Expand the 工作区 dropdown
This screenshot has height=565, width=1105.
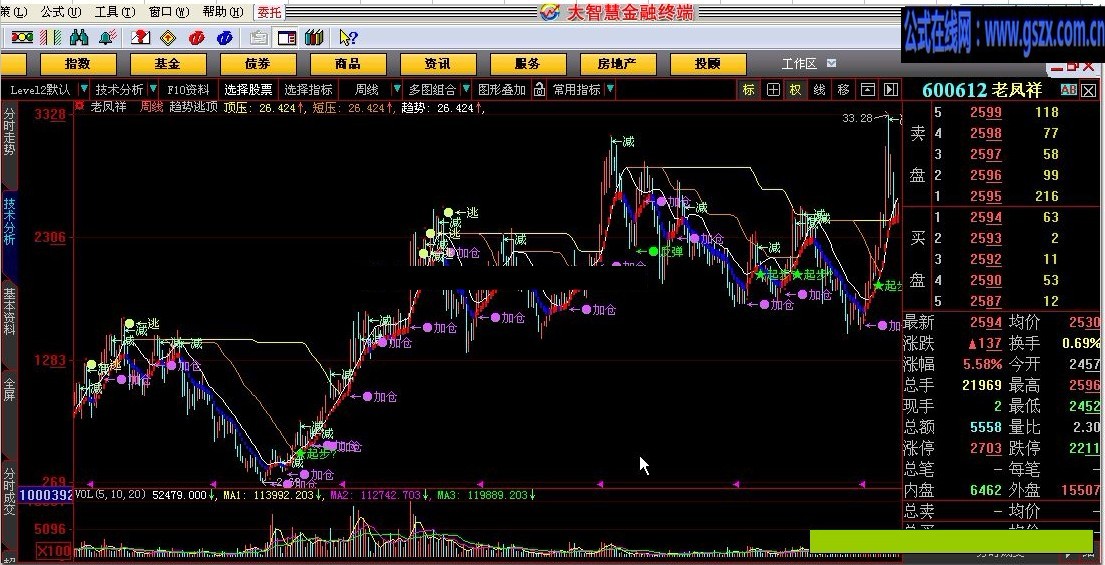click(832, 63)
